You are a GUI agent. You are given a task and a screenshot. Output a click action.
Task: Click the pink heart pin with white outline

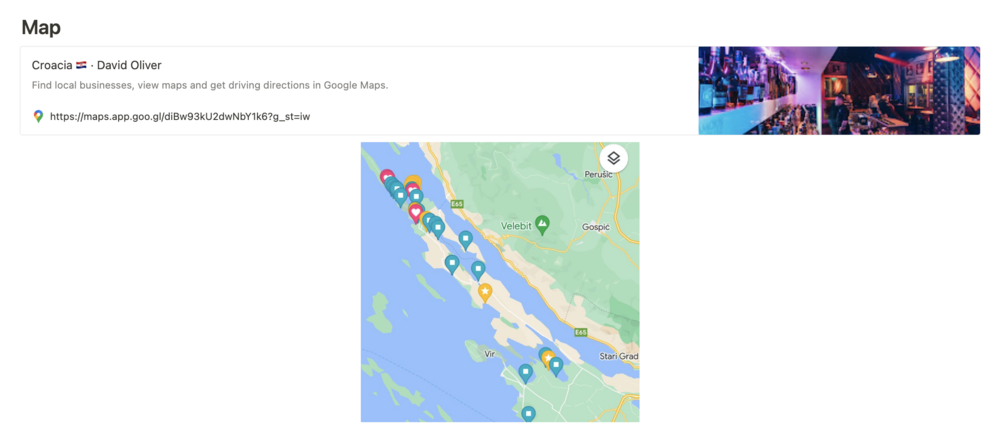click(416, 212)
